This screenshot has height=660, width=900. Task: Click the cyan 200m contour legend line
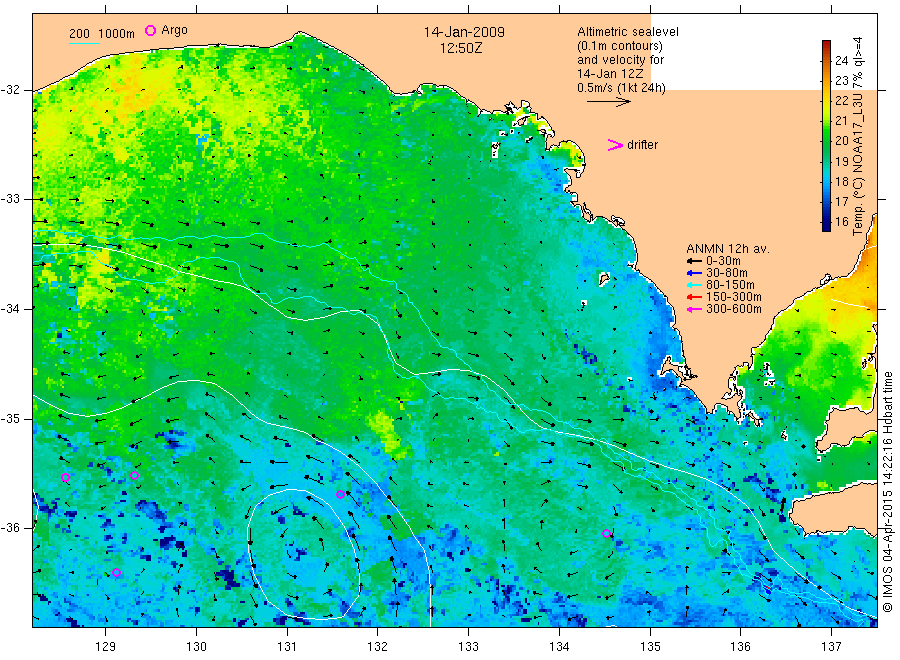[x=84, y=43]
